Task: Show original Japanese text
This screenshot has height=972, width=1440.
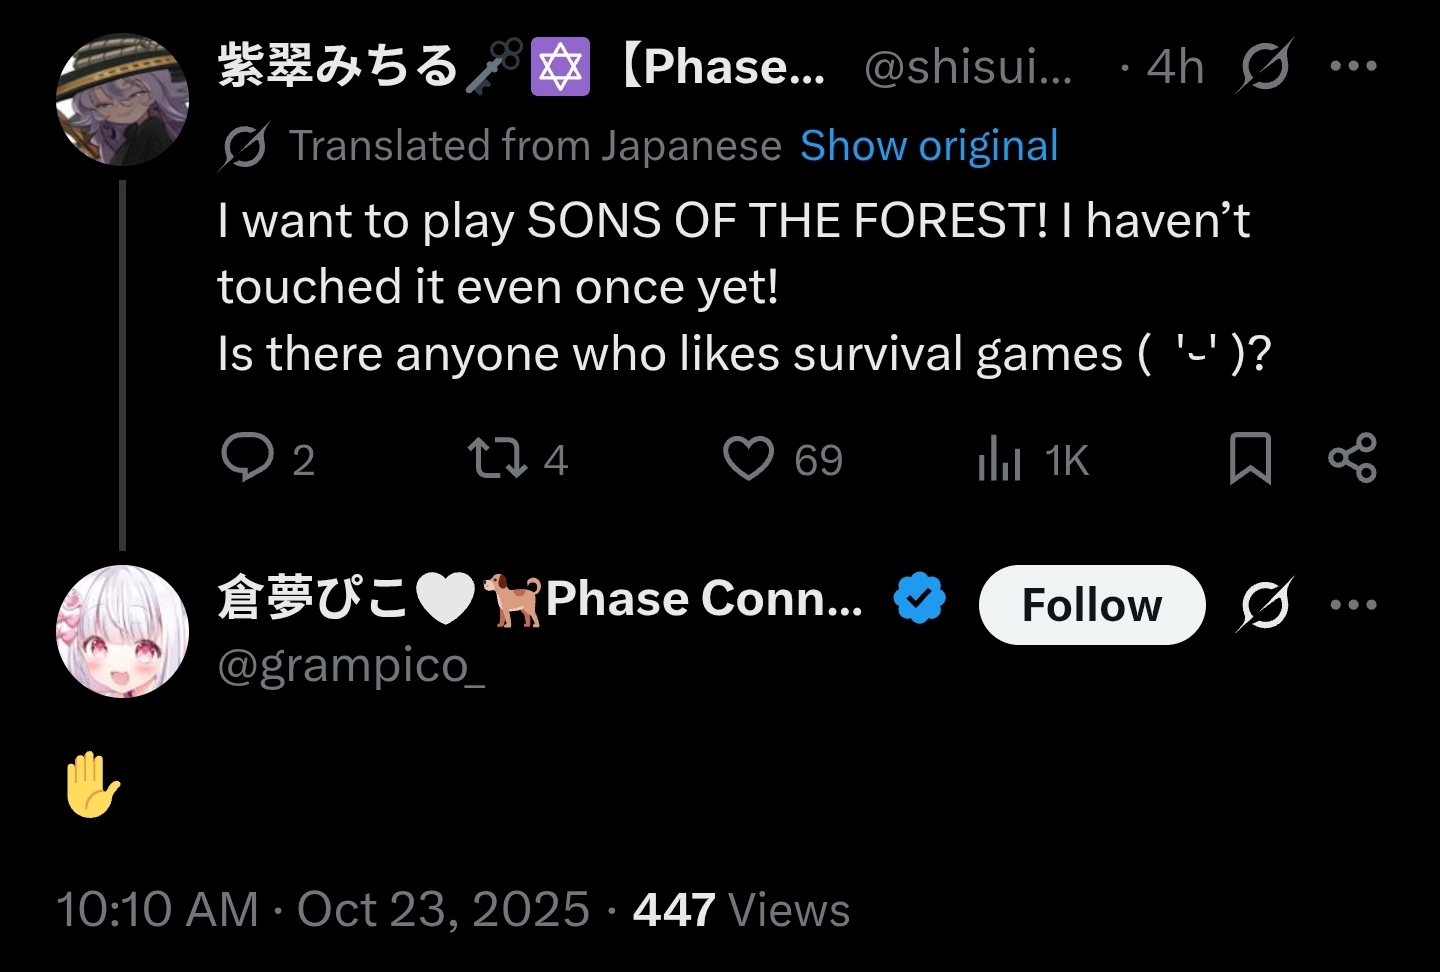Action: [x=929, y=146]
